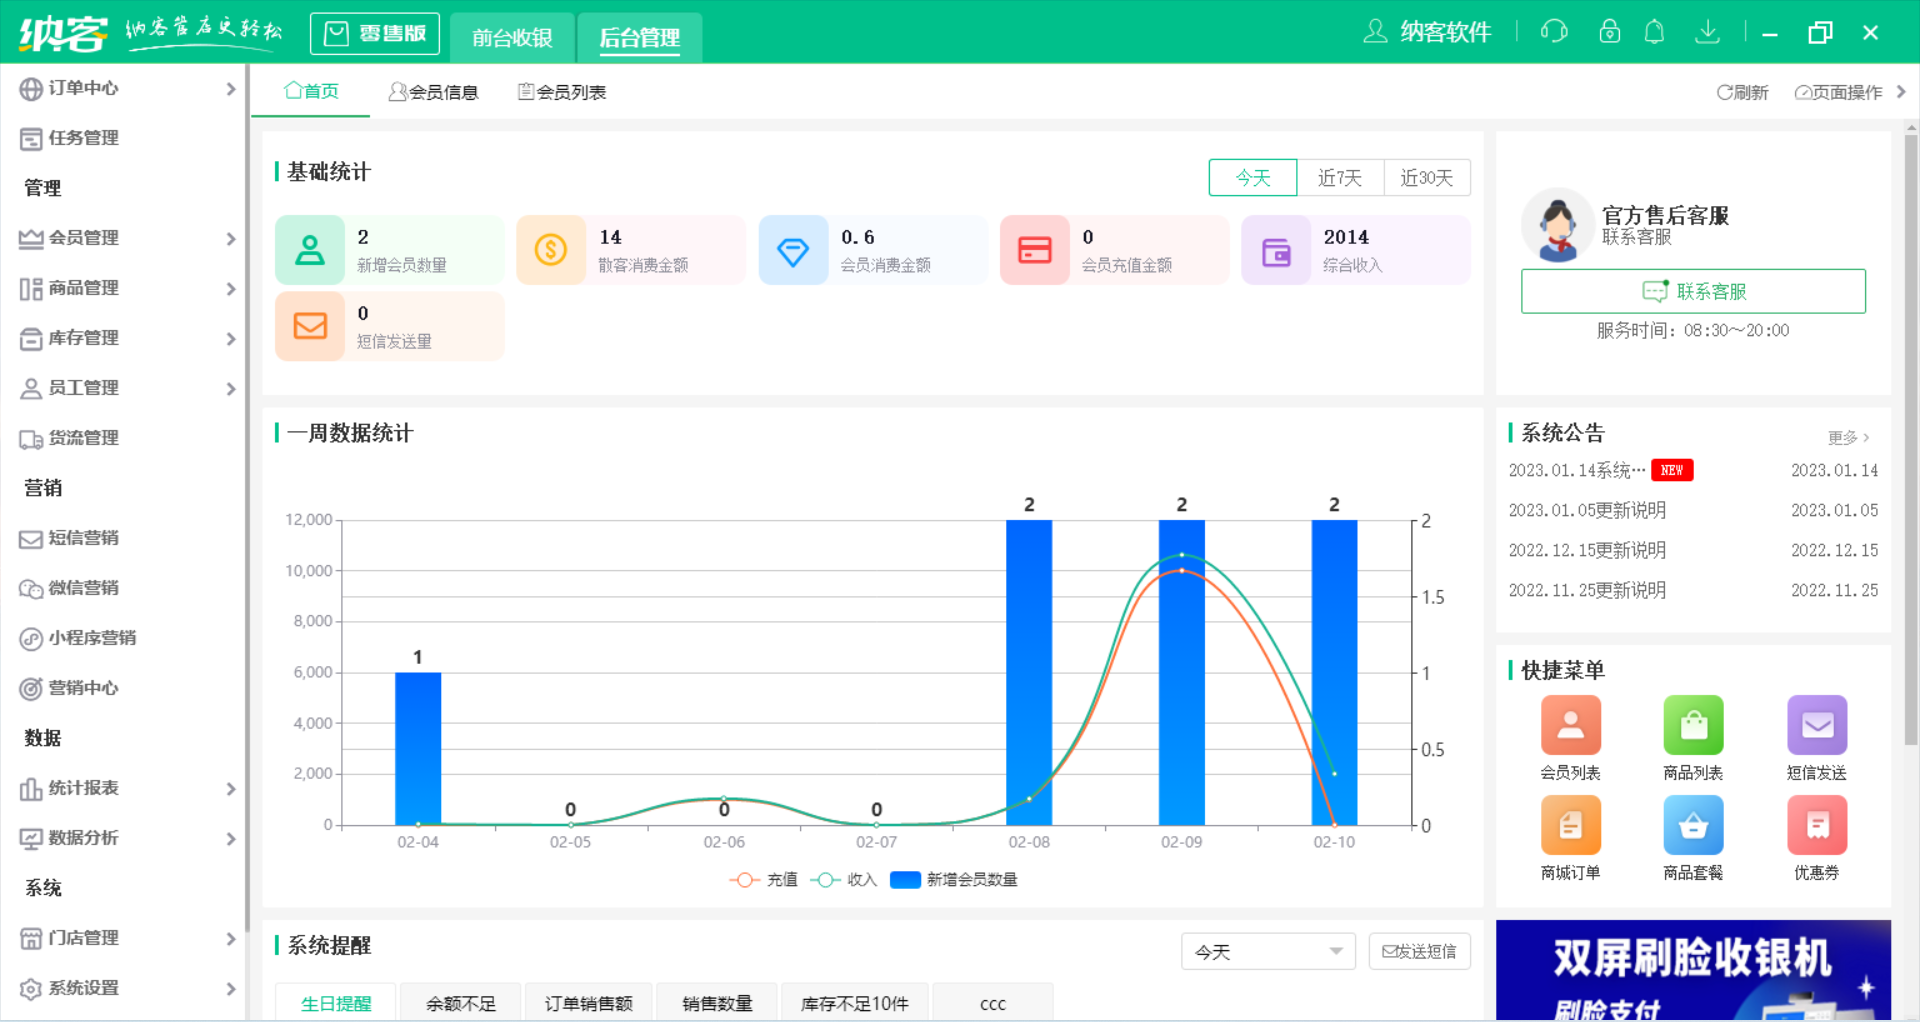
Task: Select the 近7天 time range option
Action: [1340, 177]
